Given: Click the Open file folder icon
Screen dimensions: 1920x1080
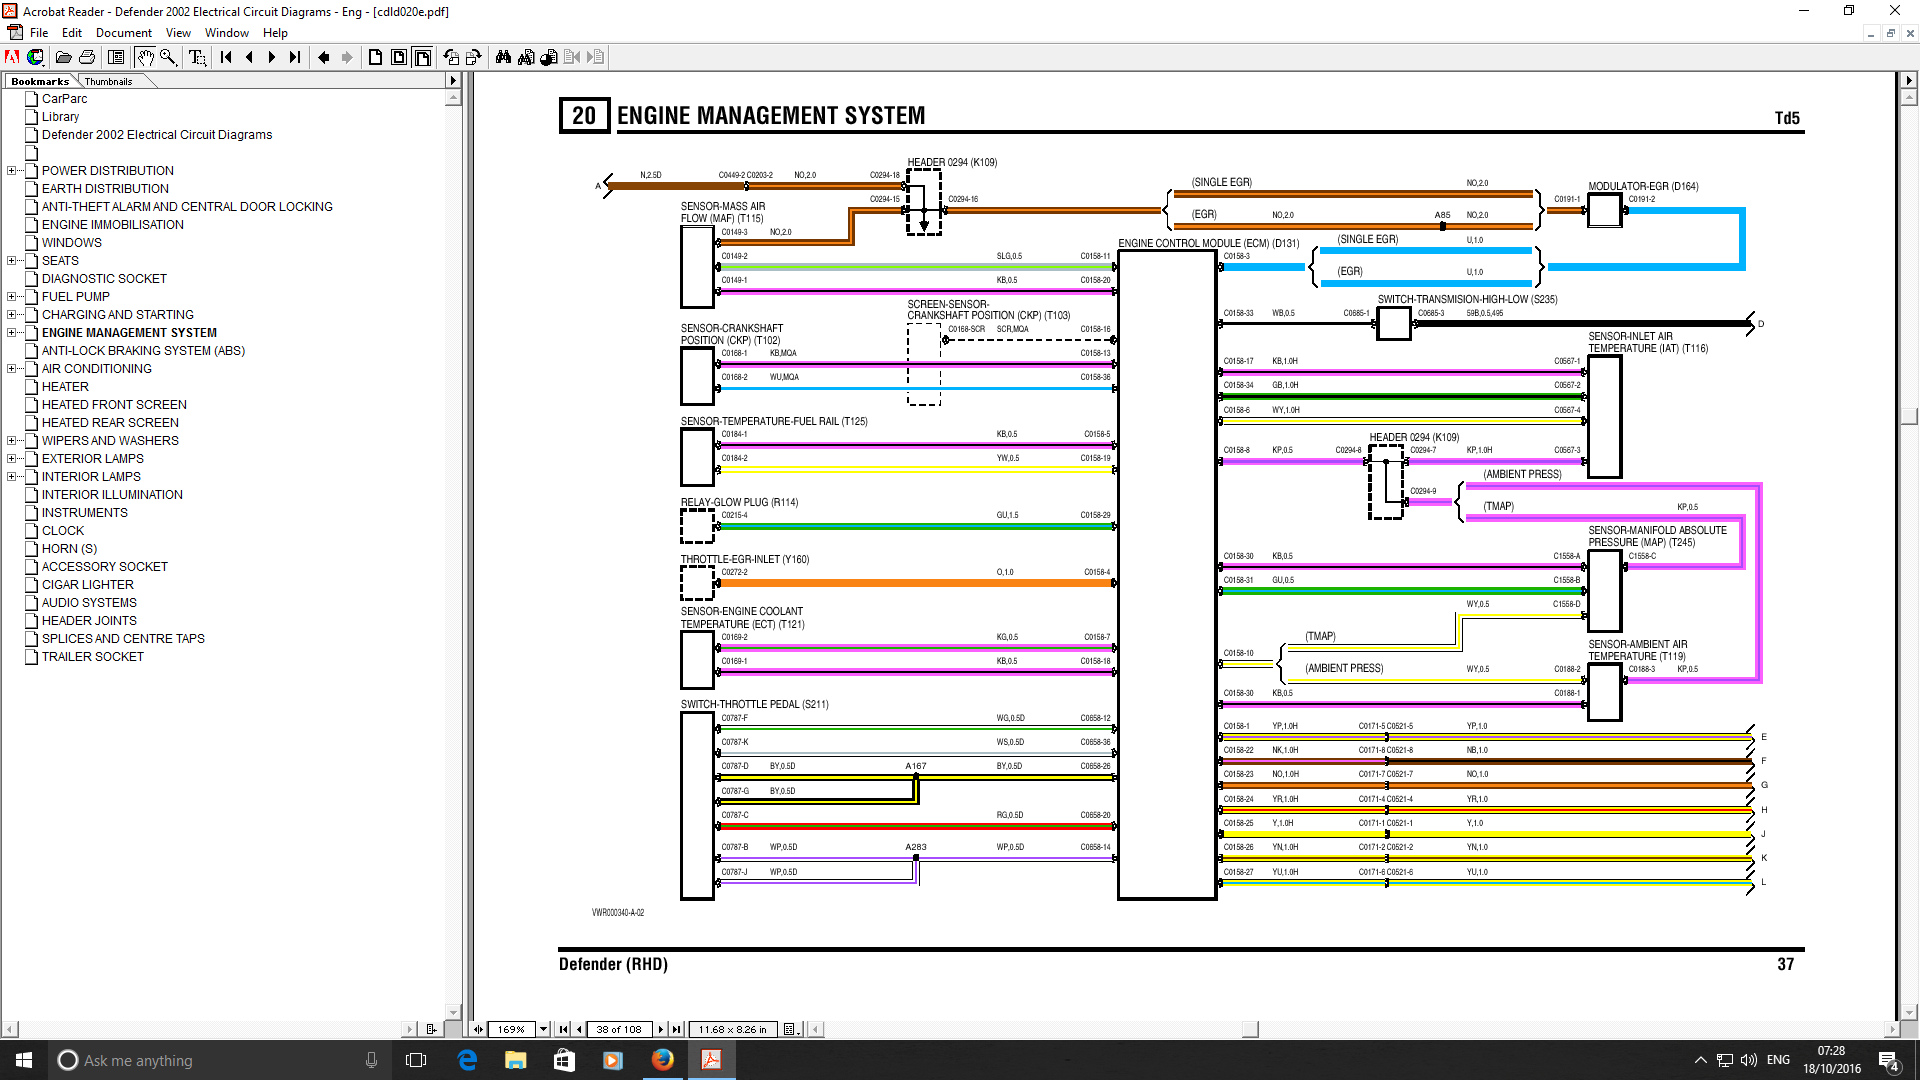Looking at the screenshot, I should [x=63, y=57].
